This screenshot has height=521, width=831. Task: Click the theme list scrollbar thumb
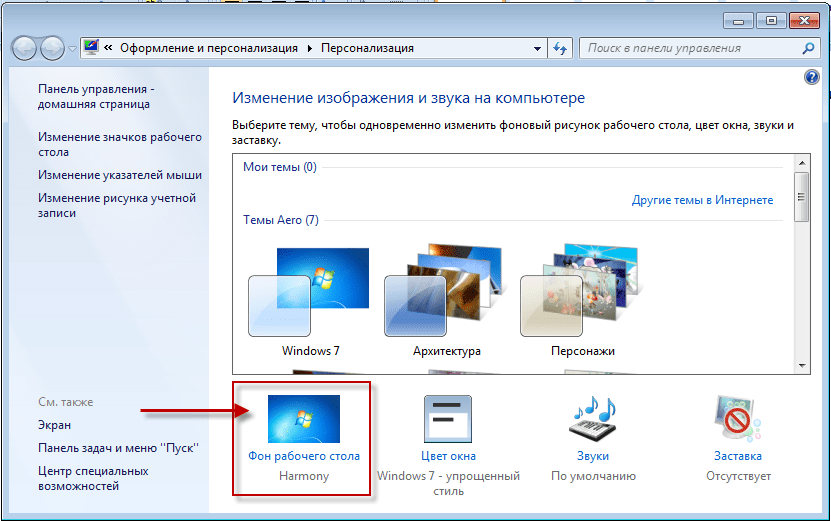[x=802, y=197]
